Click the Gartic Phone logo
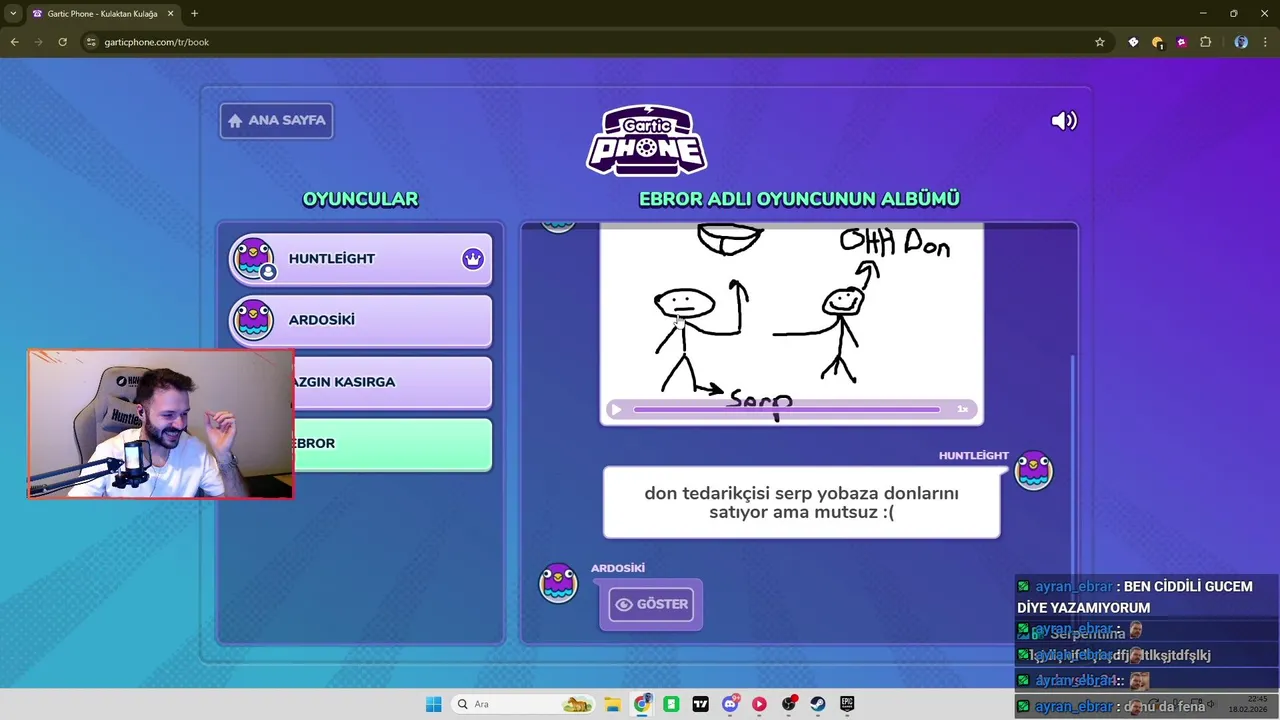 click(x=646, y=140)
